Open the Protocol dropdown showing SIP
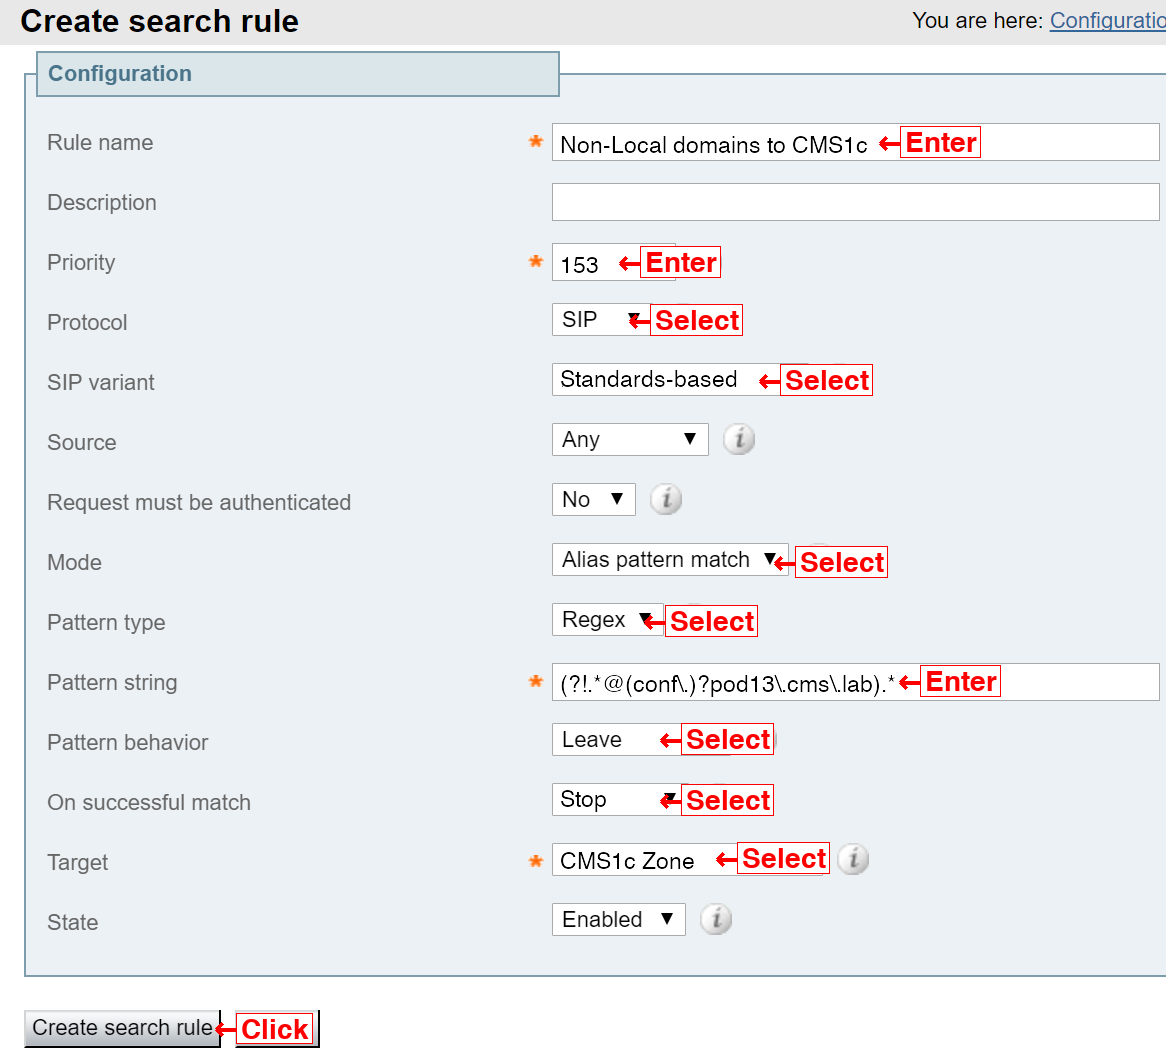This screenshot has height=1055, width=1166. click(601, 320)
